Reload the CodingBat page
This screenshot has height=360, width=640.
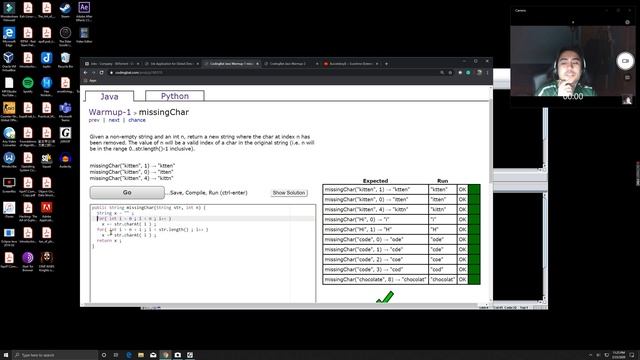[101, 73]
